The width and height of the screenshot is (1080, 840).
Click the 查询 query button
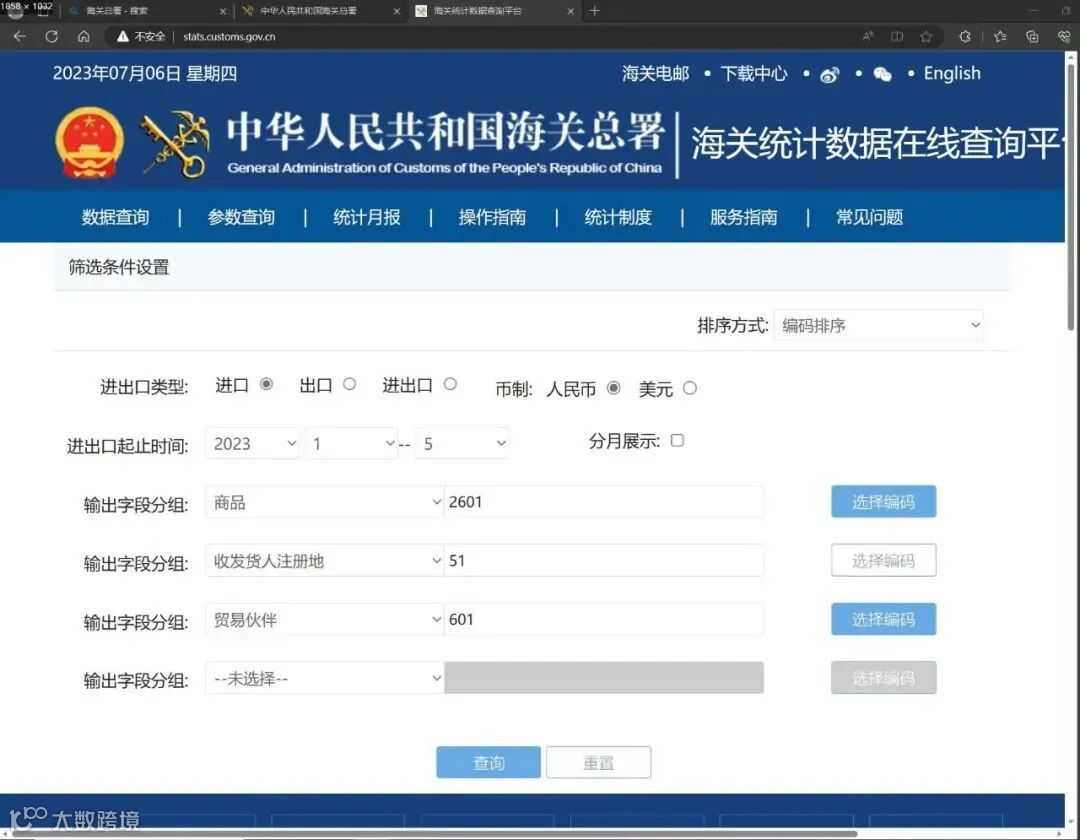[488, 762]
